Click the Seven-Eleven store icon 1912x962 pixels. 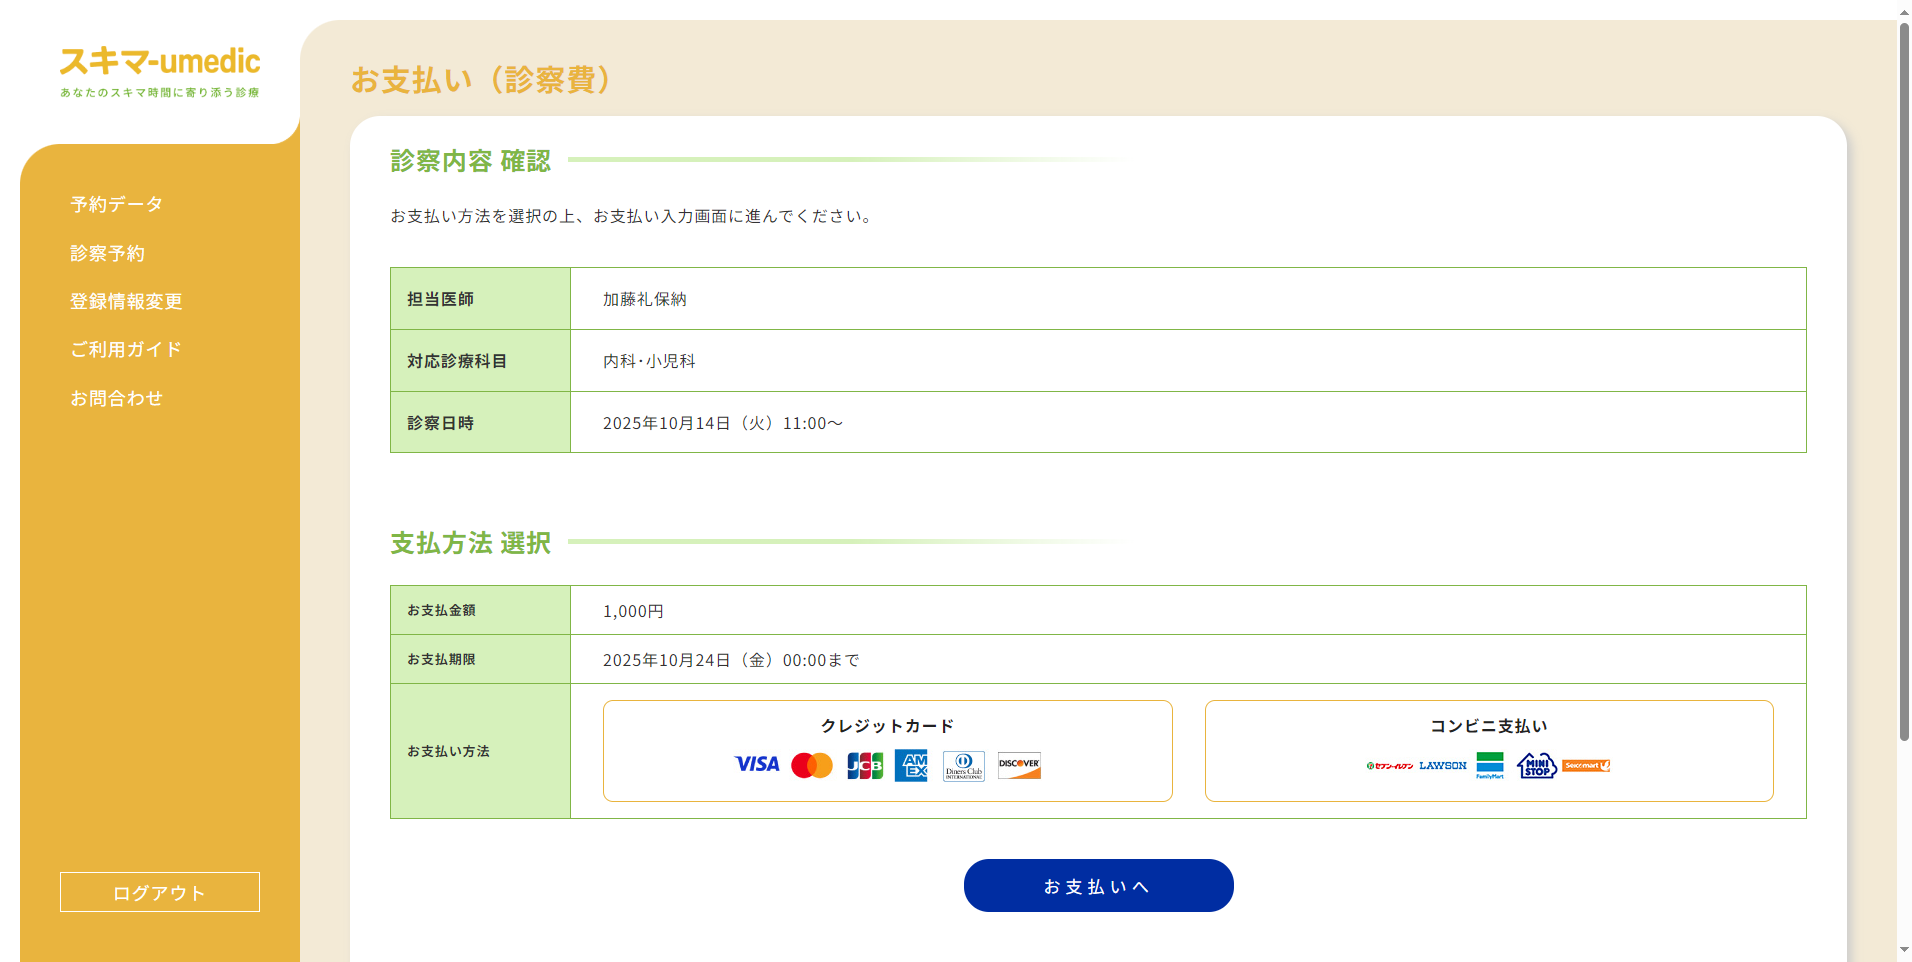tap(1390, 765)
